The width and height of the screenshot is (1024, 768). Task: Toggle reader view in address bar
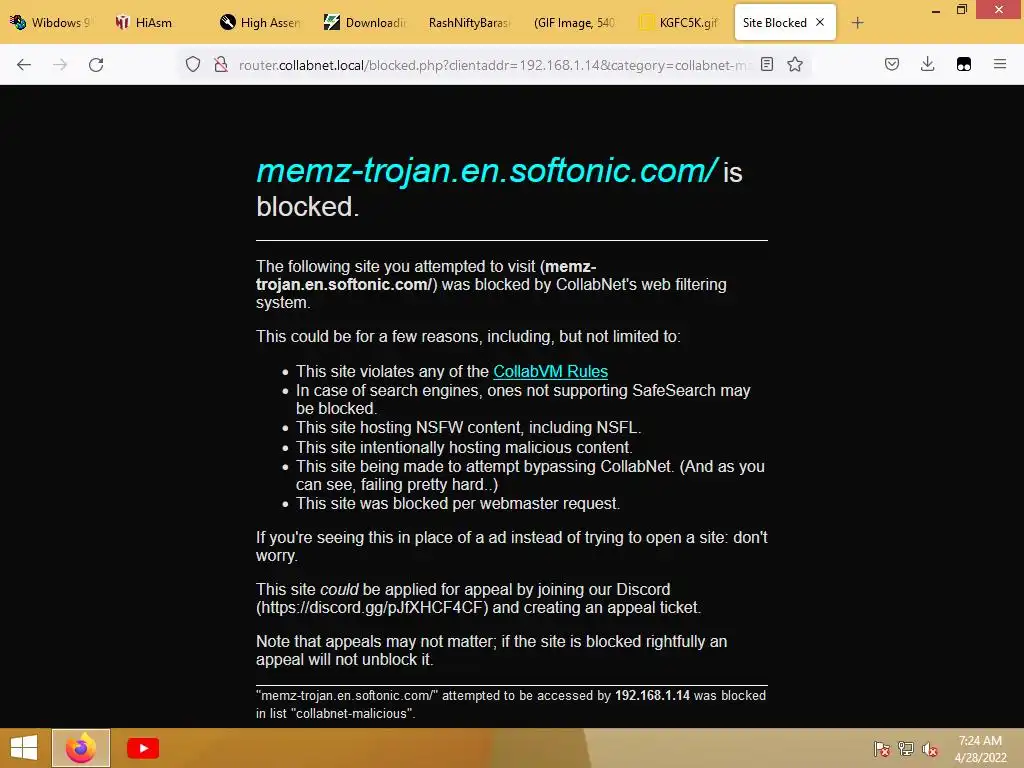(x=767, y=64)
